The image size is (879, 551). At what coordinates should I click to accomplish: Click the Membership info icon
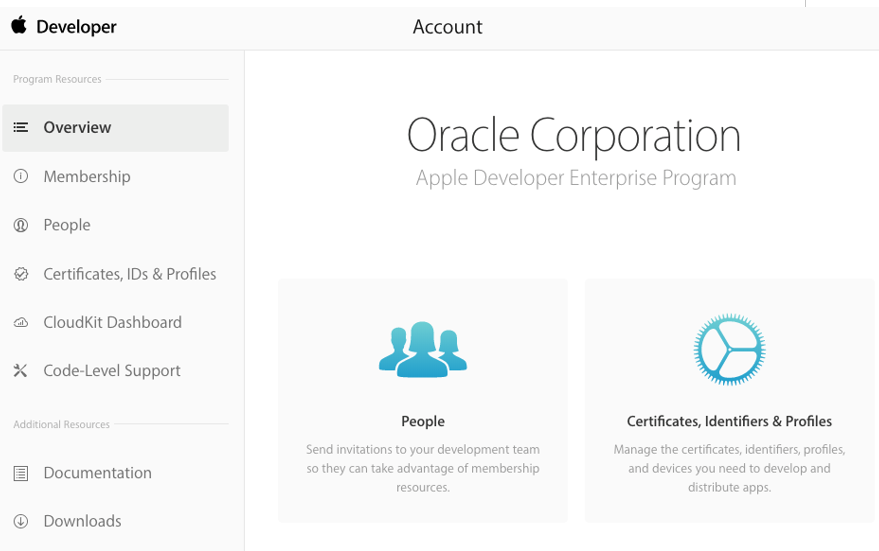pyautogui.click(x=21, y=177)
